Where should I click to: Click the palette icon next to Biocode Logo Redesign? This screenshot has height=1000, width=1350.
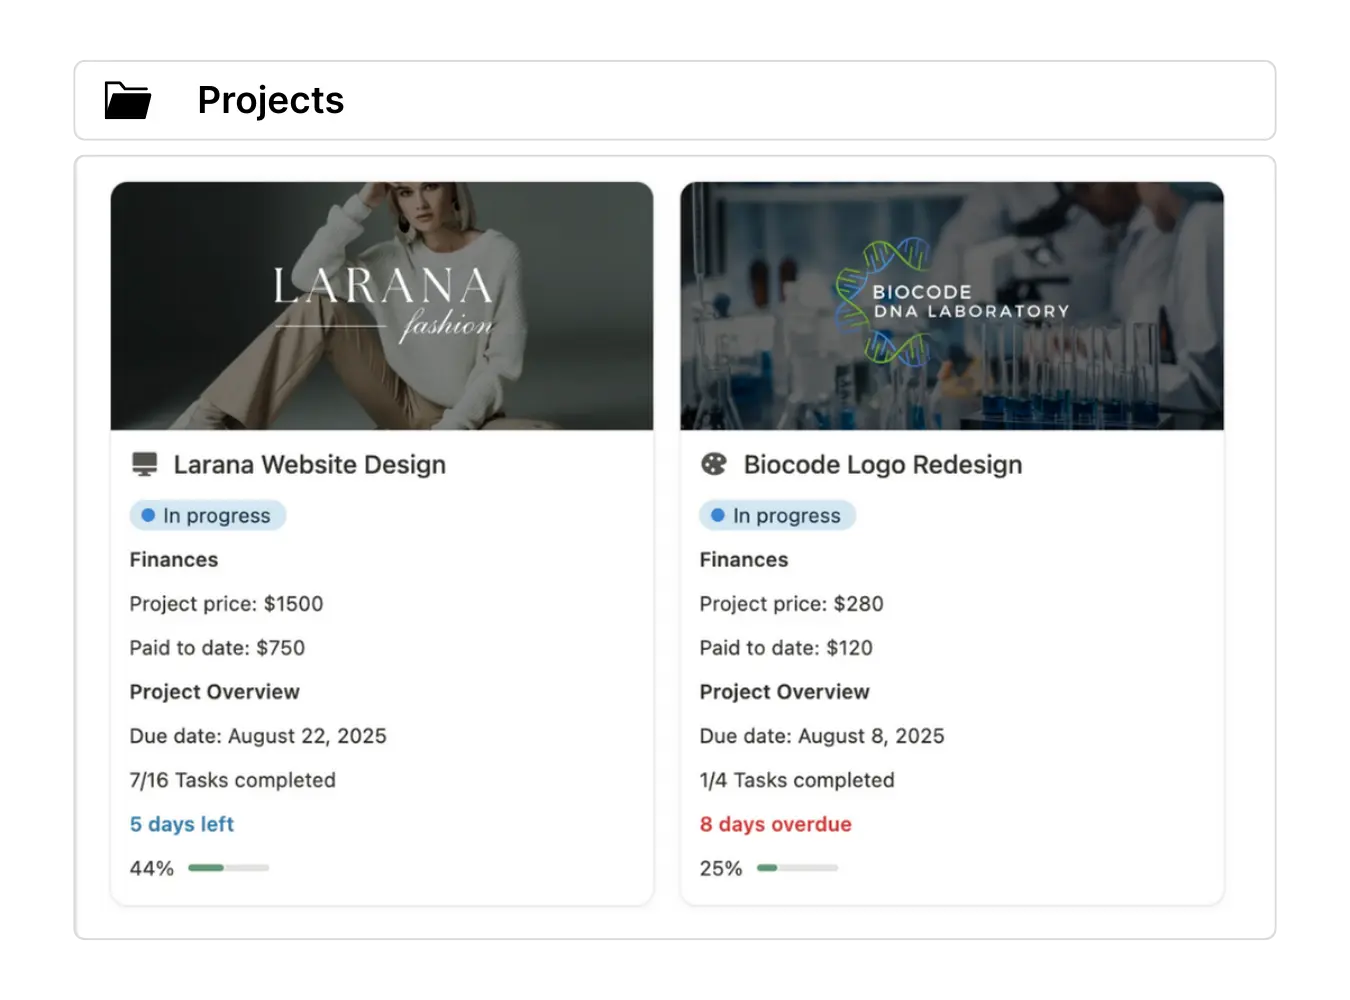pyautogui.click(x=714, y=464)
